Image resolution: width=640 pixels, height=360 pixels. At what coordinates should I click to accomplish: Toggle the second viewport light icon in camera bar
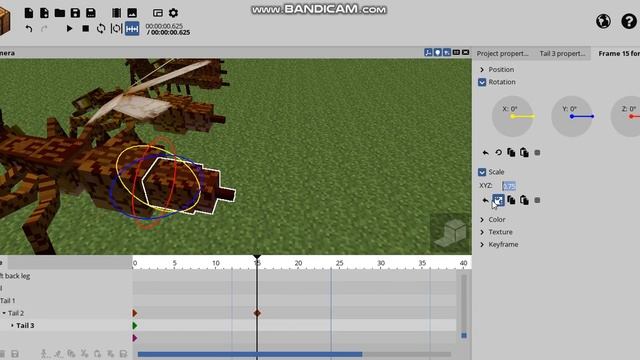click(x=438, y=53)
